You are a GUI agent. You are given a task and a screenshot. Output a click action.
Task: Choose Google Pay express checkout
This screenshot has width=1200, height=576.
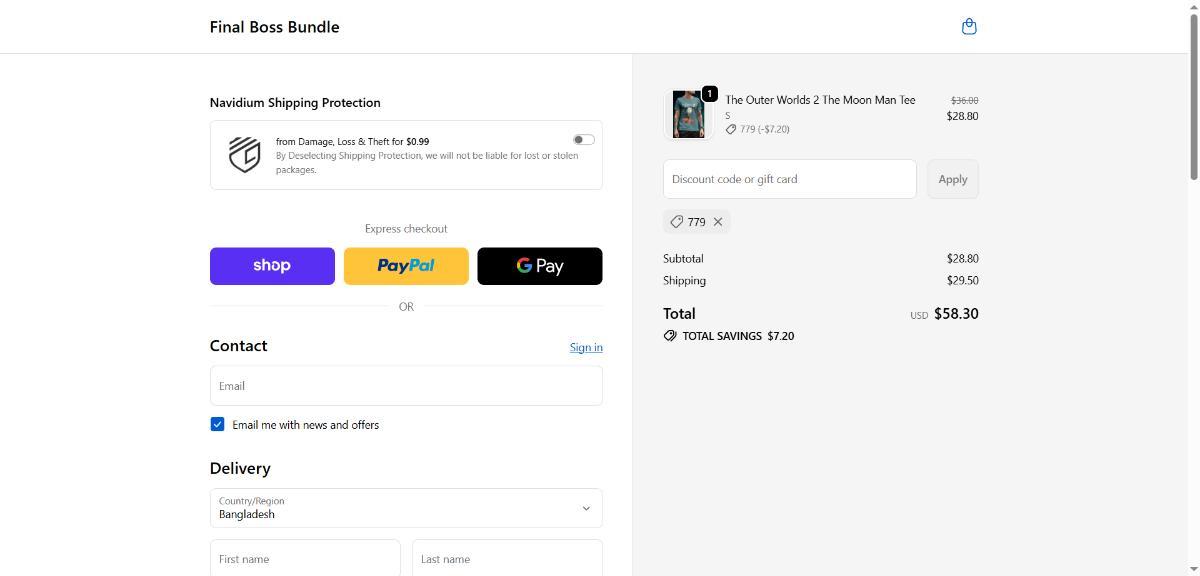540,266
